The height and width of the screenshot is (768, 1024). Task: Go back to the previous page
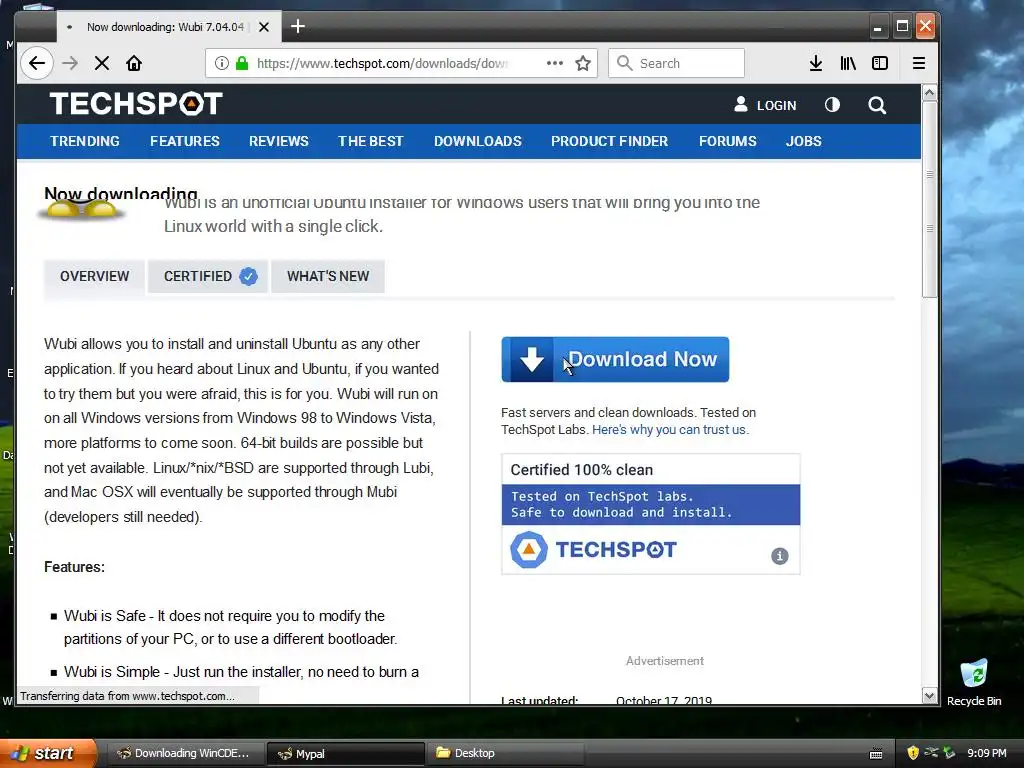[x=37, y=63]
